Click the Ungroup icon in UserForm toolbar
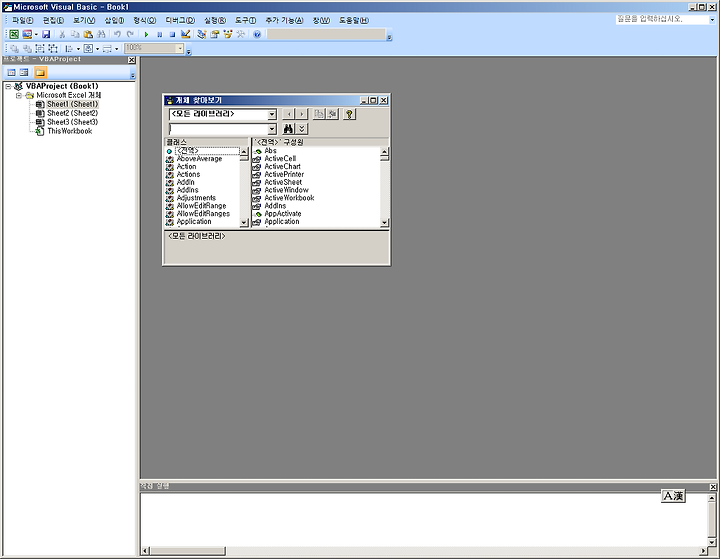 point(53,48)
